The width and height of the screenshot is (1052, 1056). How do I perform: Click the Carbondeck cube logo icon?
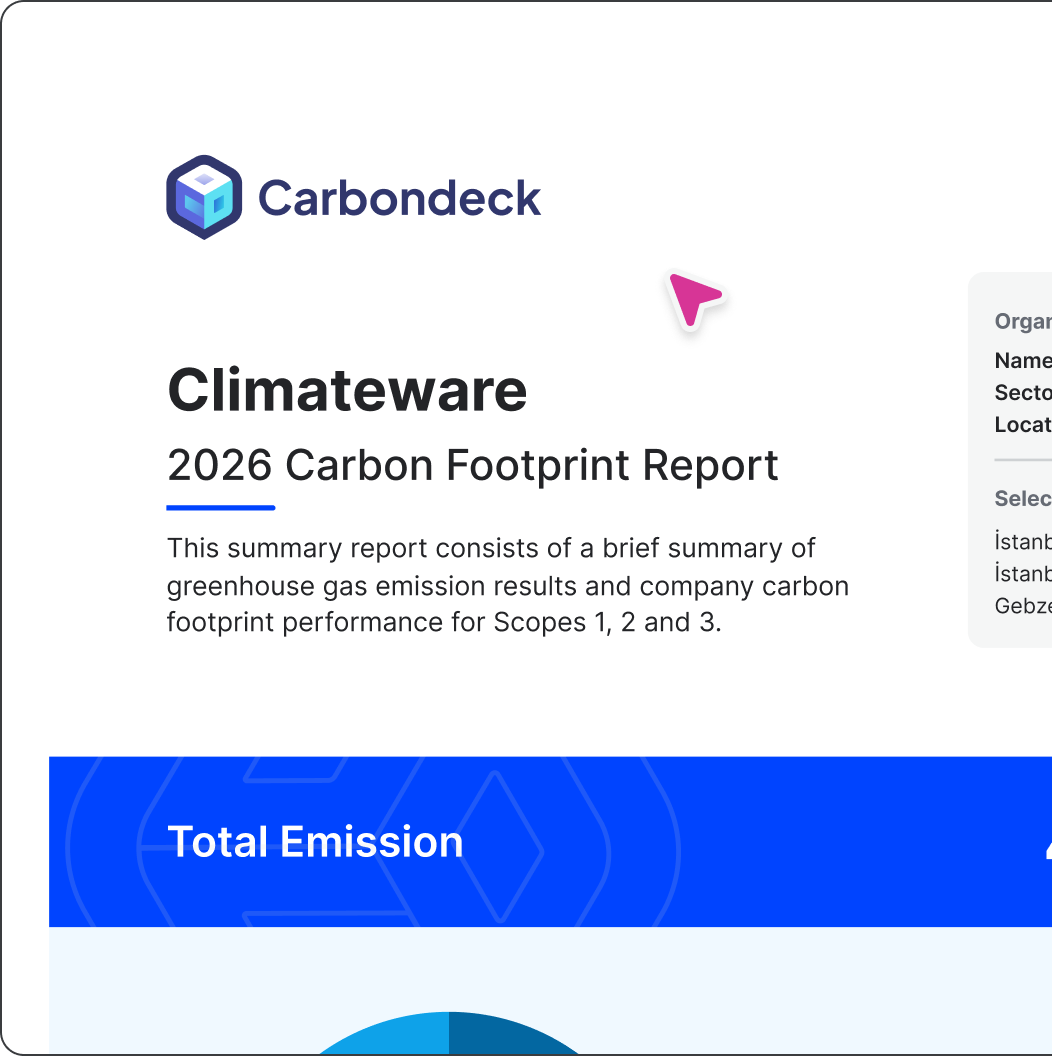click(x=204, y=197)
